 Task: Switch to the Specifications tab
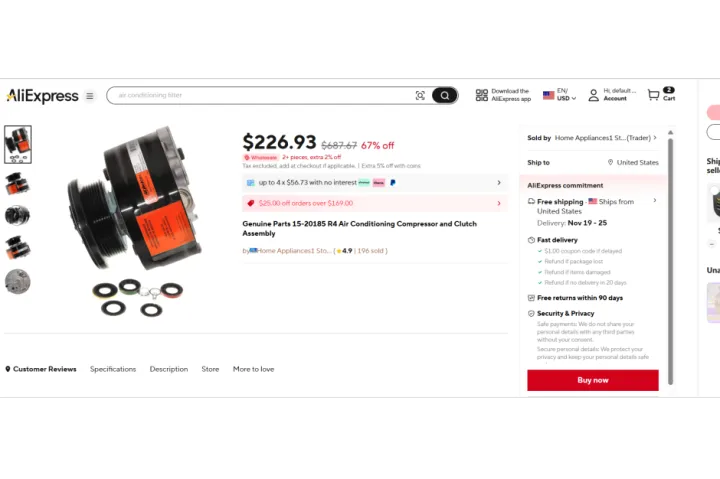pos(113,369)
